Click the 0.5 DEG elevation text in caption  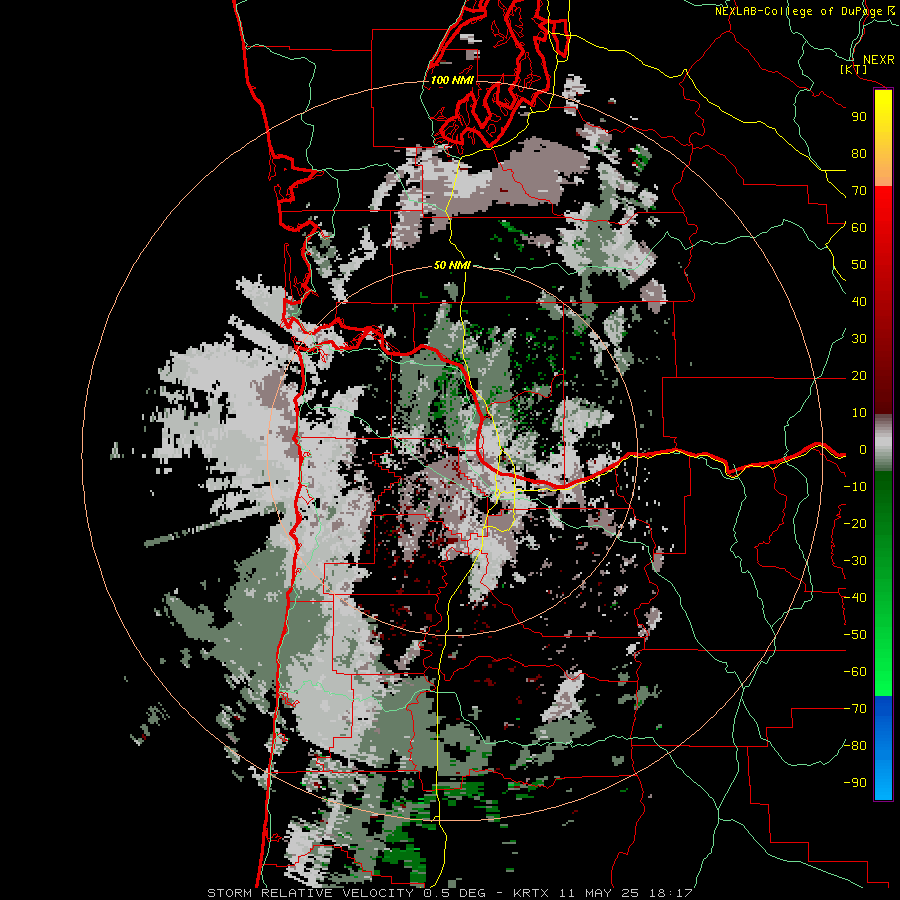click(455, 893)
